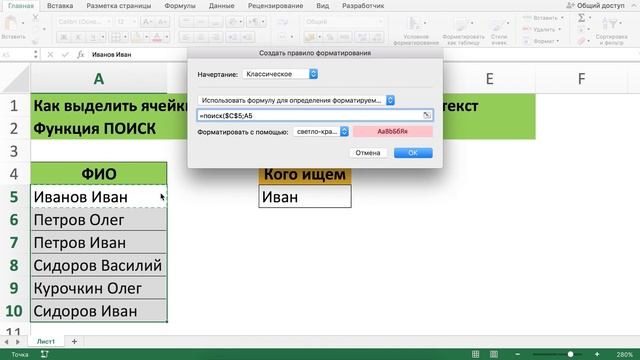Click the red Font color icon
The height and width of the screenshot is (360, 640).
click(157, 37)
